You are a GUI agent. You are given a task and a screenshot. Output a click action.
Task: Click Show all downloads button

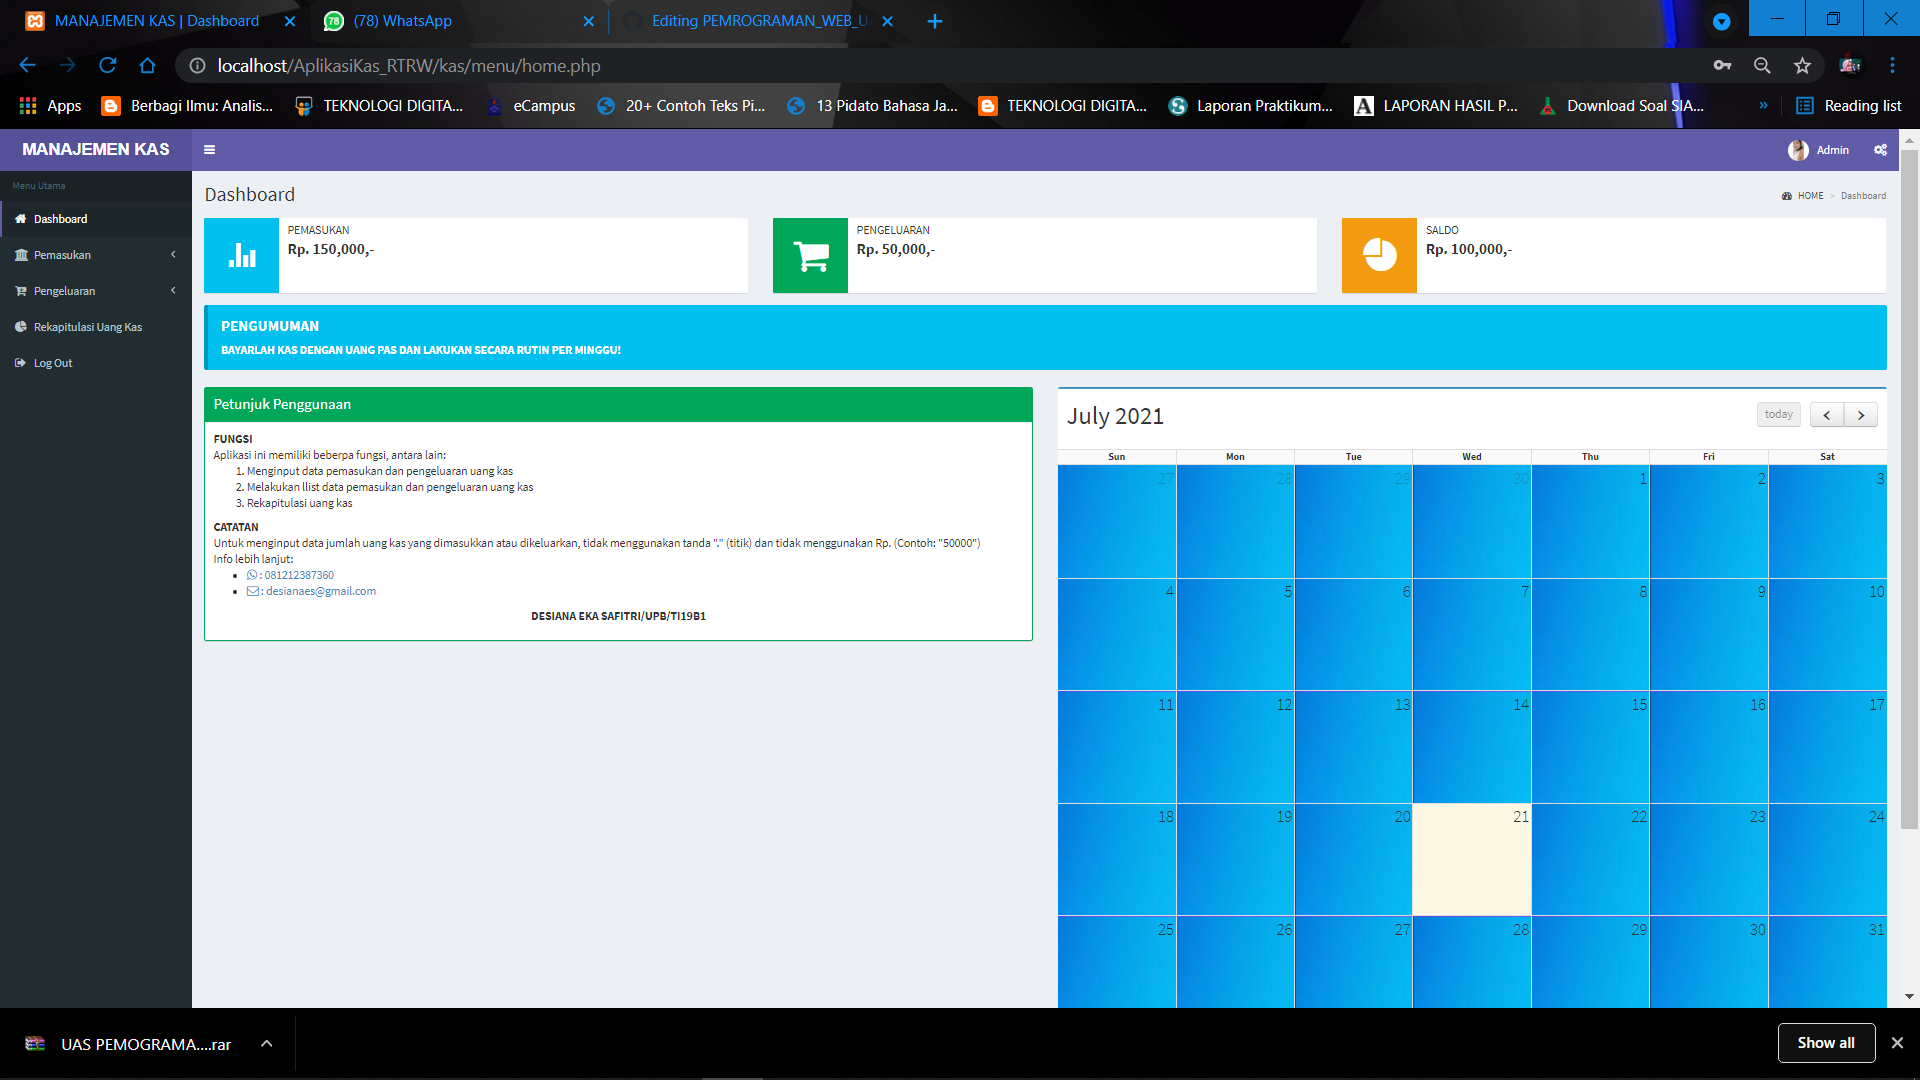[1826, 1043]
